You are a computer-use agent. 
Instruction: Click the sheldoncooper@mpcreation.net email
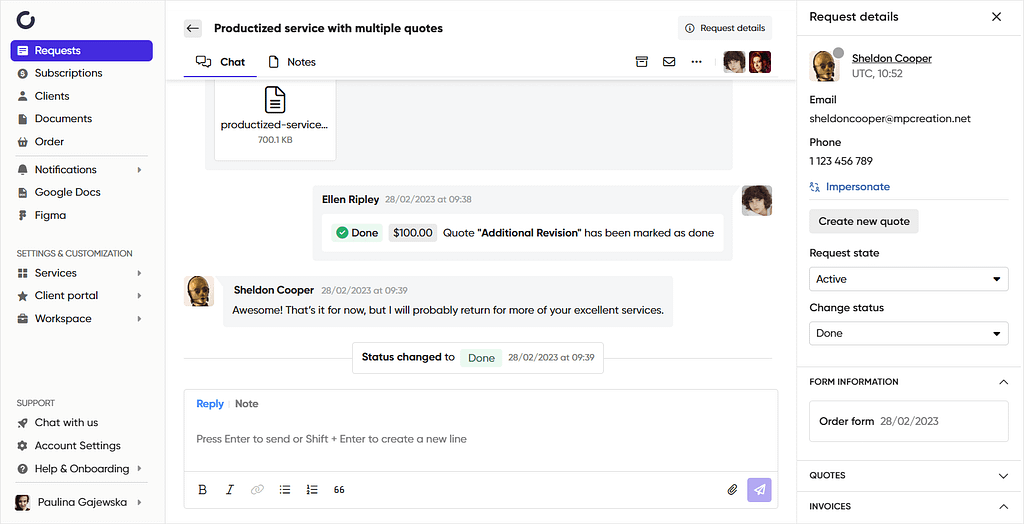(x=890, y=119)
